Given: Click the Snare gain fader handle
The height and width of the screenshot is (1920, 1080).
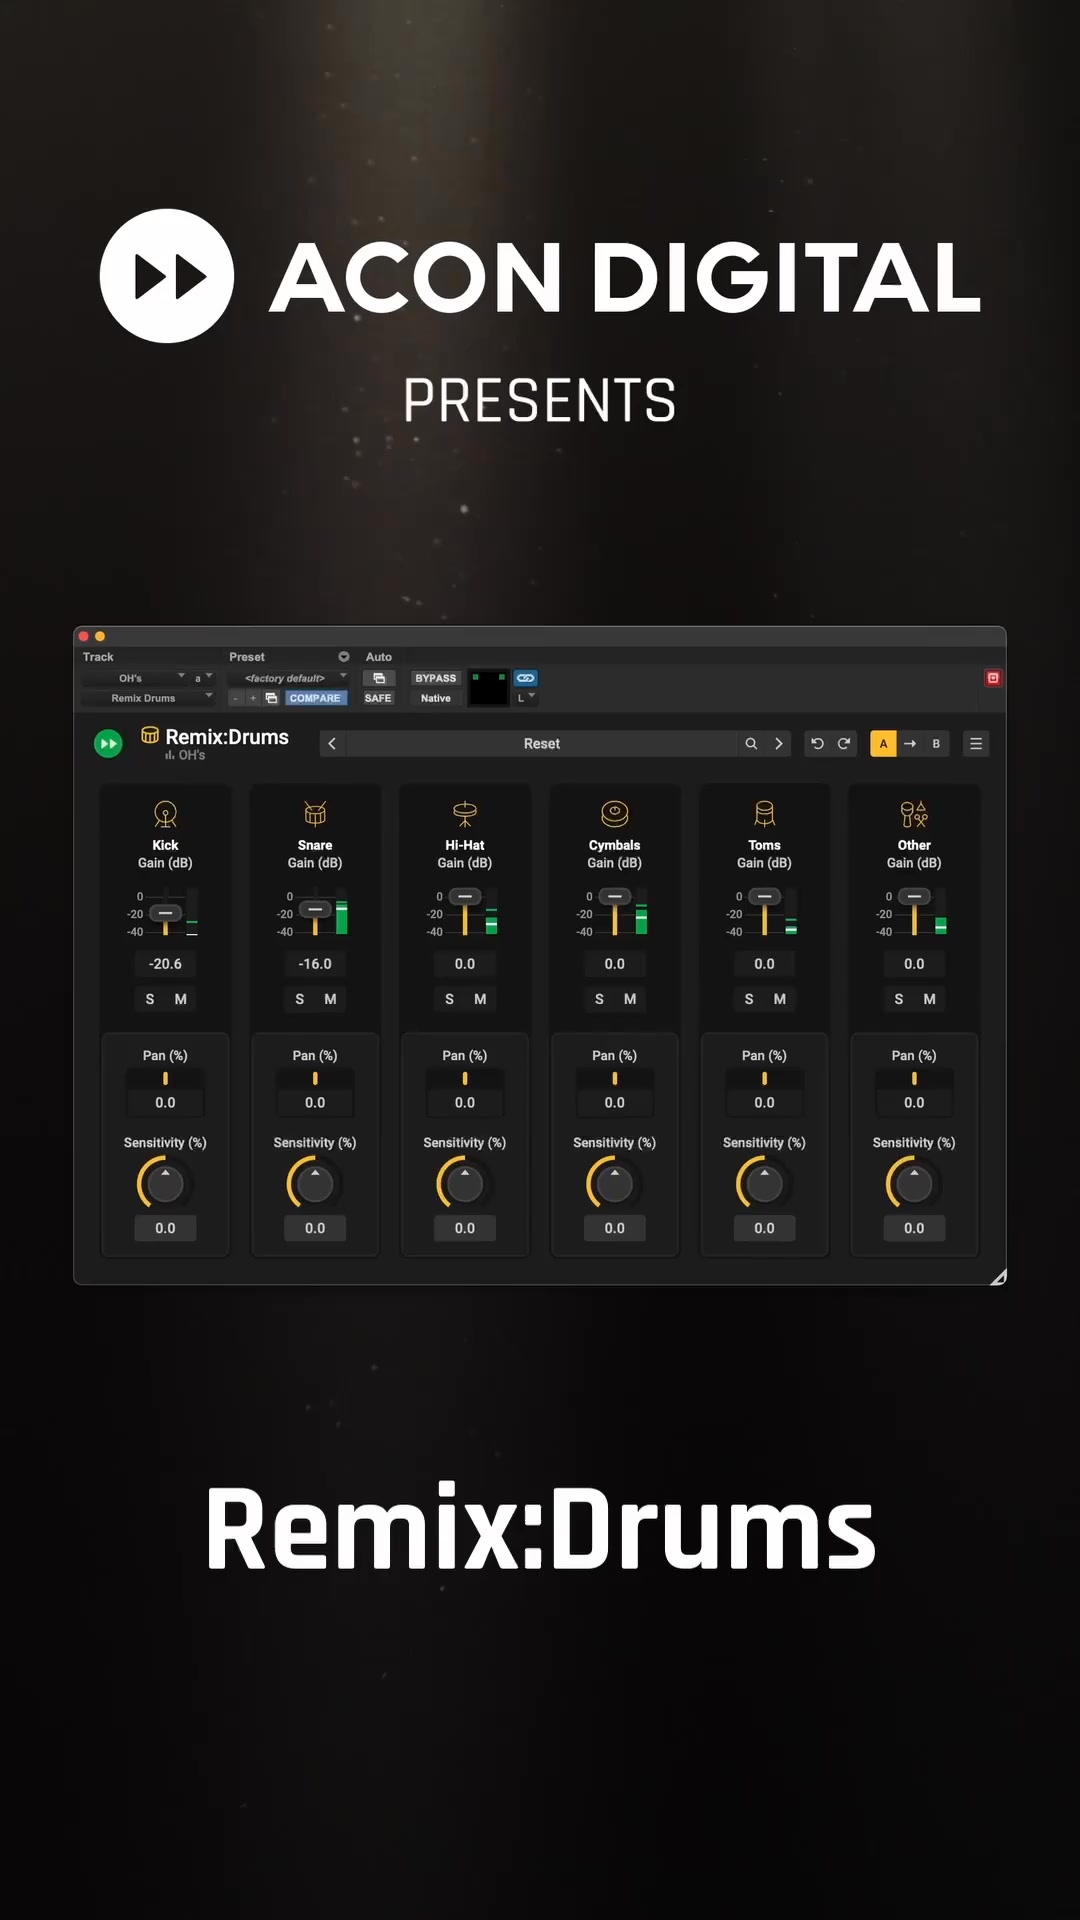Looking at the screenshot, I should pyautogui.click(x=315, y=909).
